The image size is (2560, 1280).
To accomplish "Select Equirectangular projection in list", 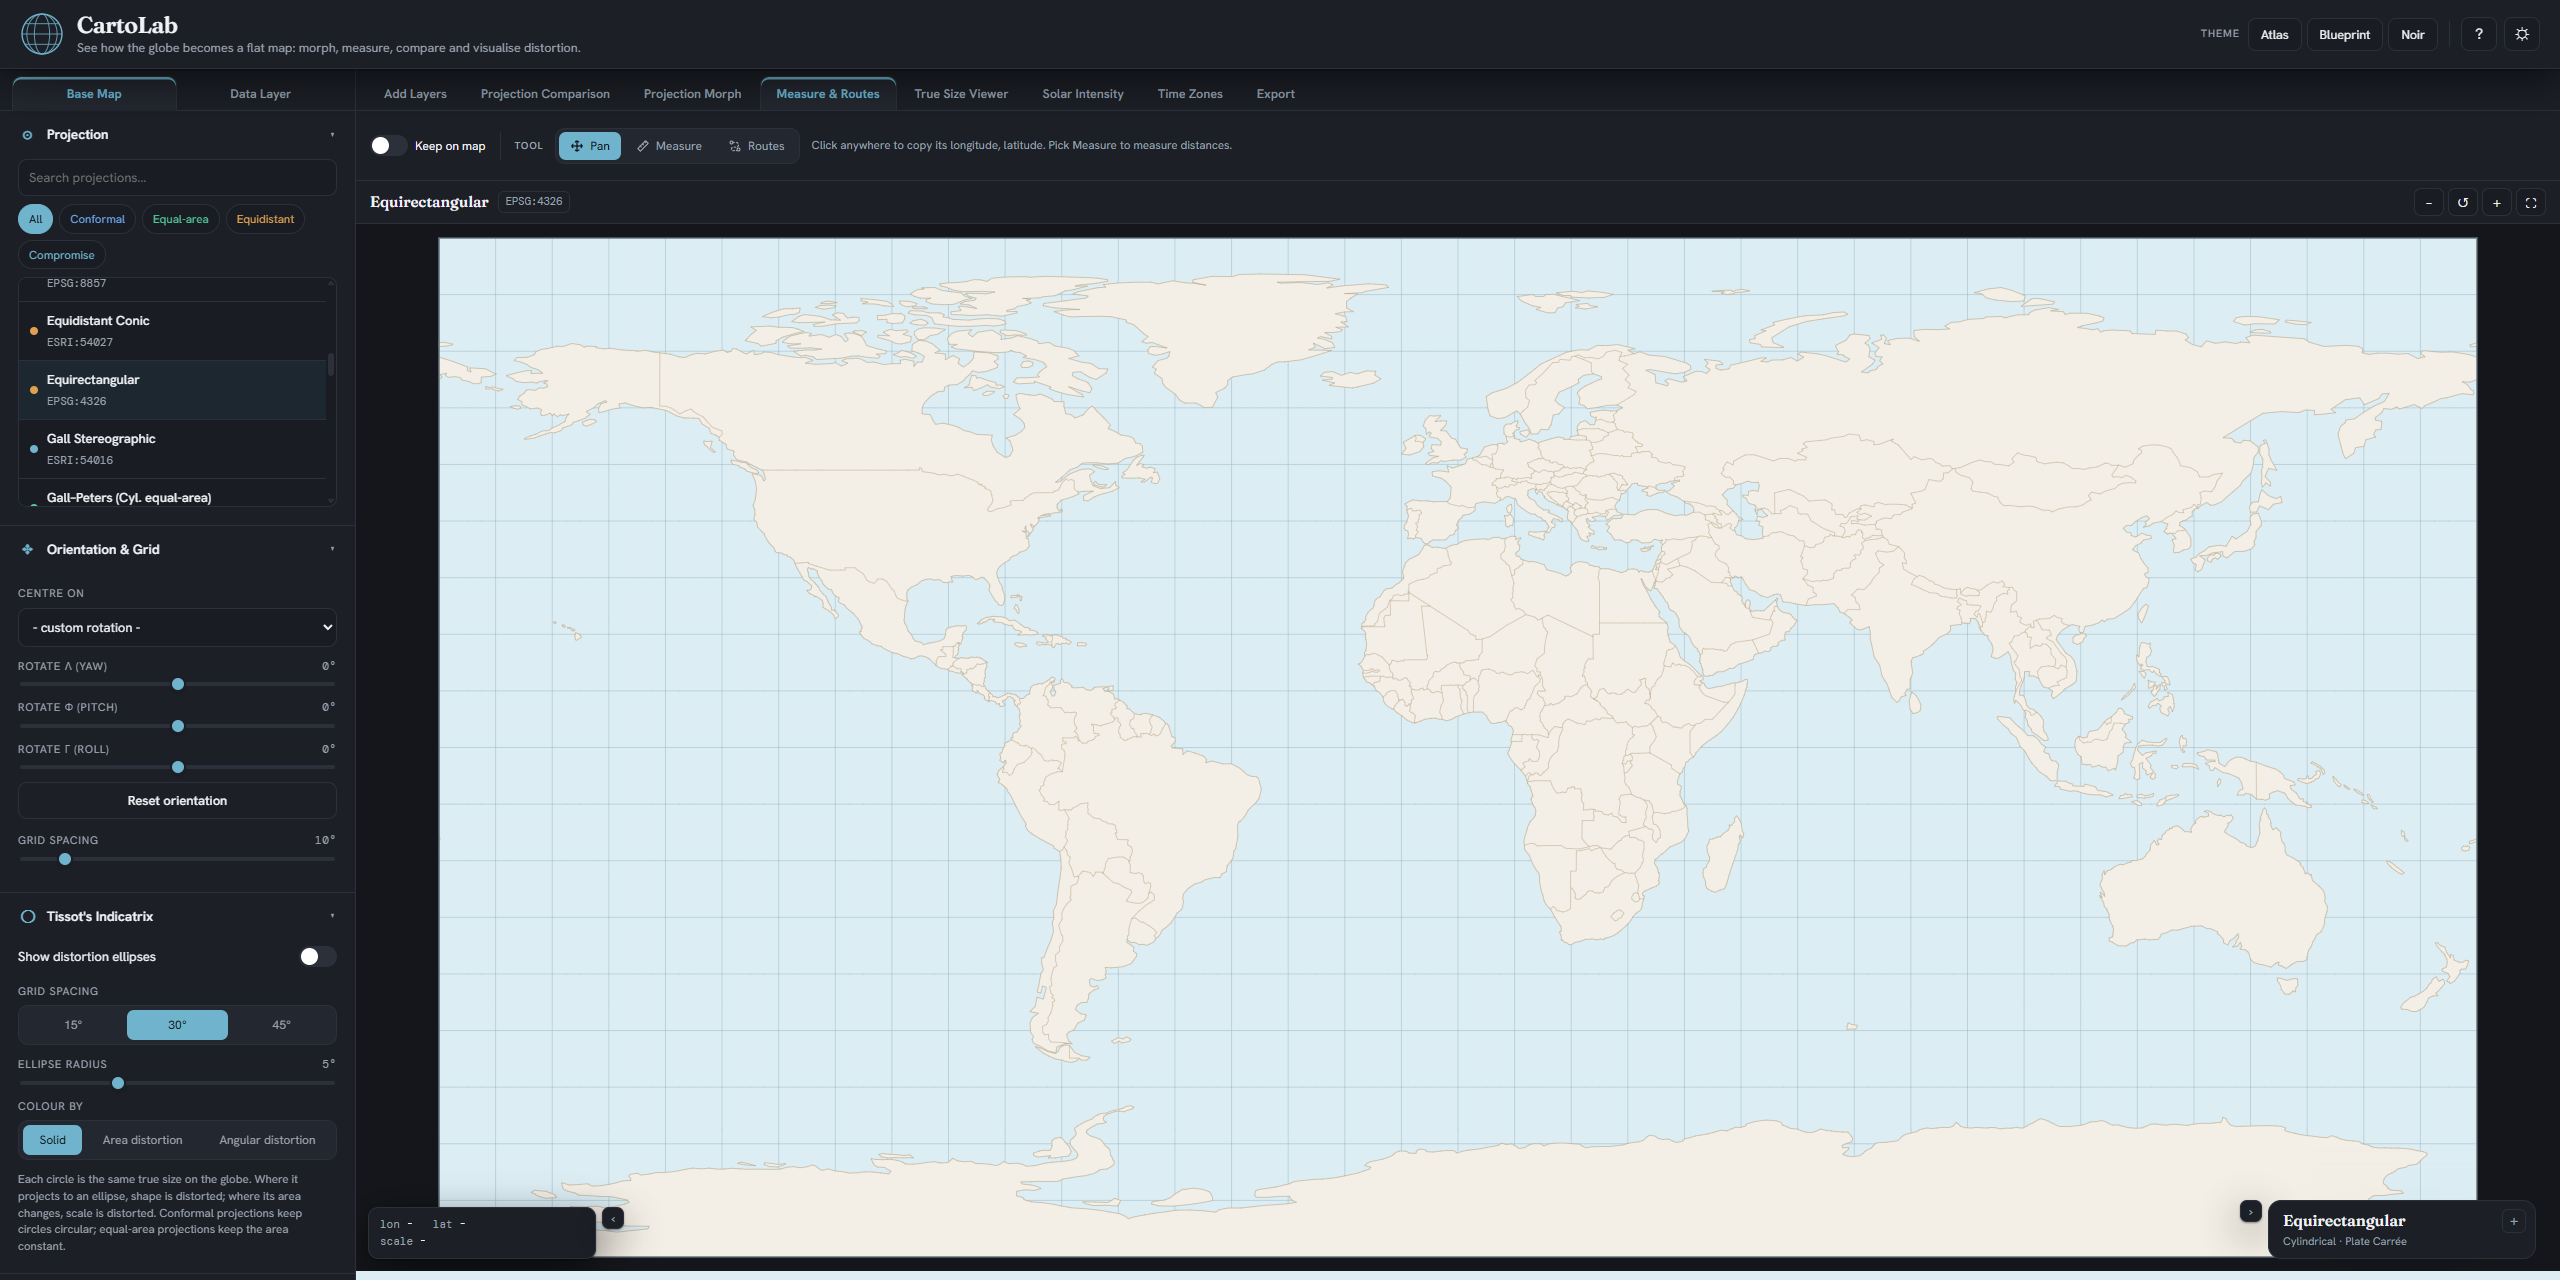I will point(172,390).
